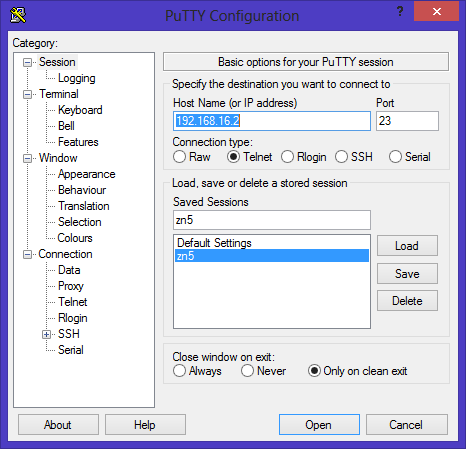Viewport: 466px width, 449px height.
Task: Click the Help button
Action: click(x=145, y=425)
